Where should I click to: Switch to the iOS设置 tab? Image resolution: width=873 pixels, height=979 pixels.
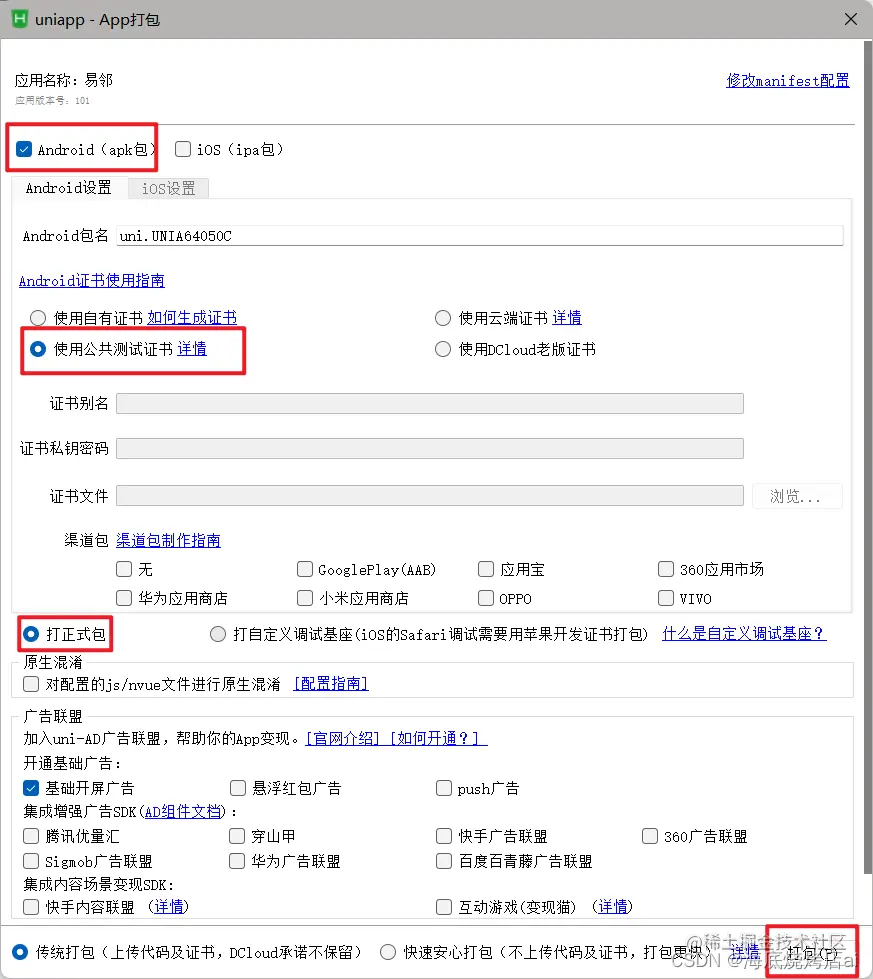tap(167, 187)
